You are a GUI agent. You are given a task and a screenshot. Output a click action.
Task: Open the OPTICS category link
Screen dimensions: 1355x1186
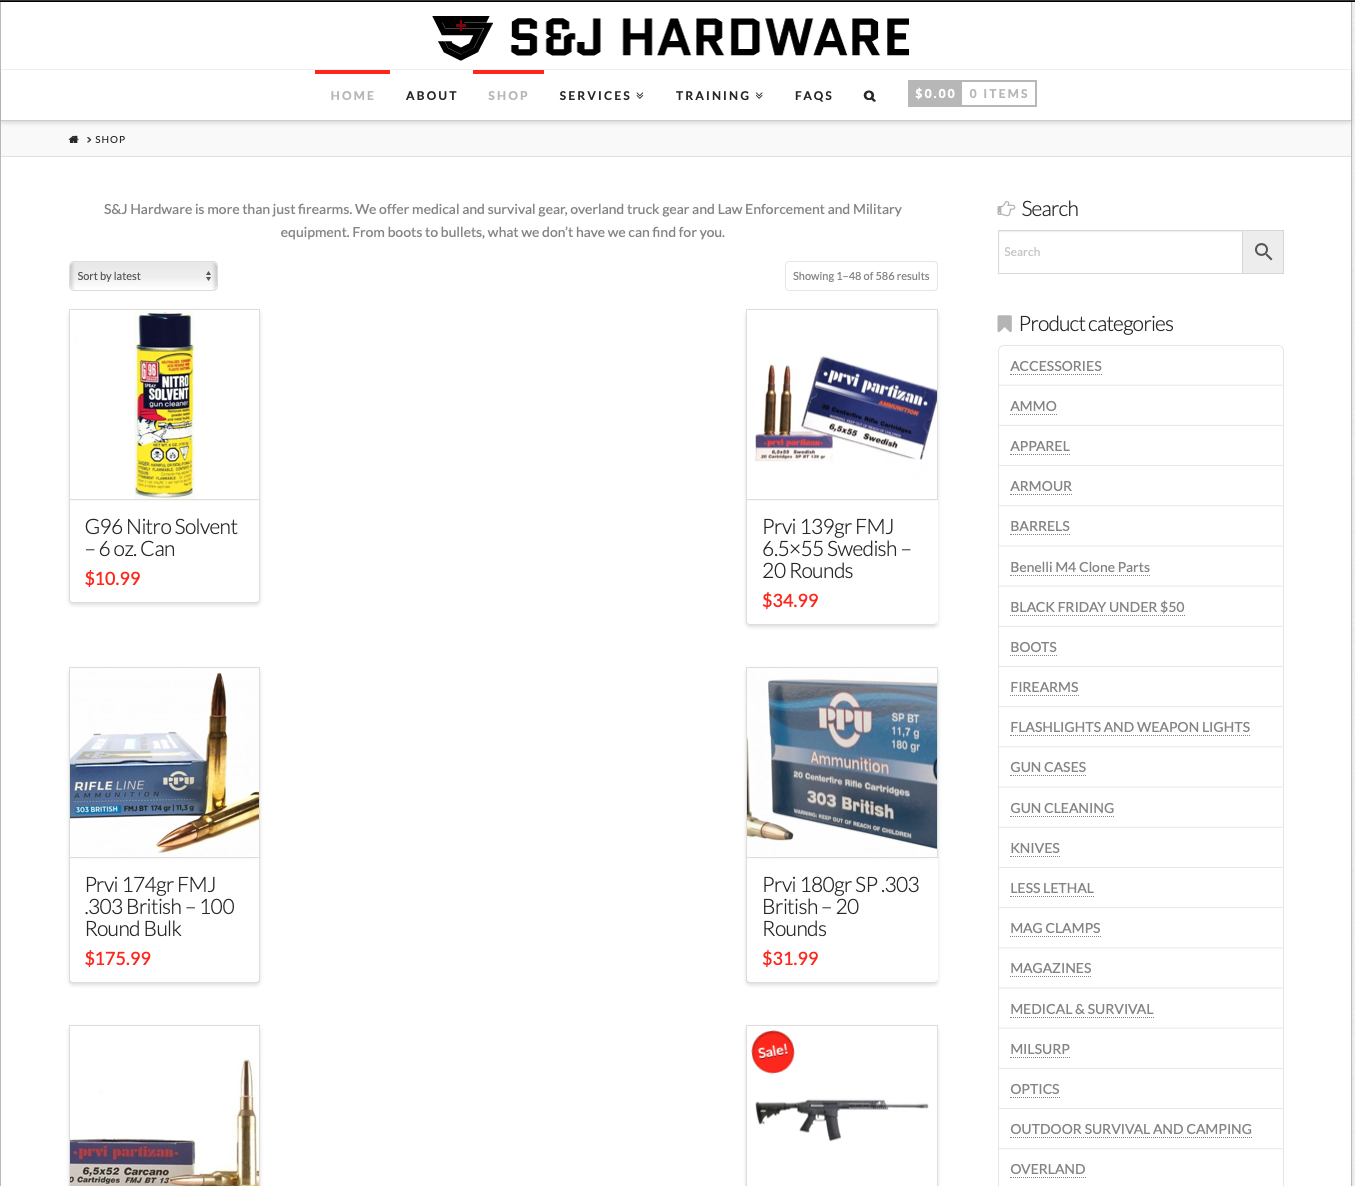pos(1035,1089)
